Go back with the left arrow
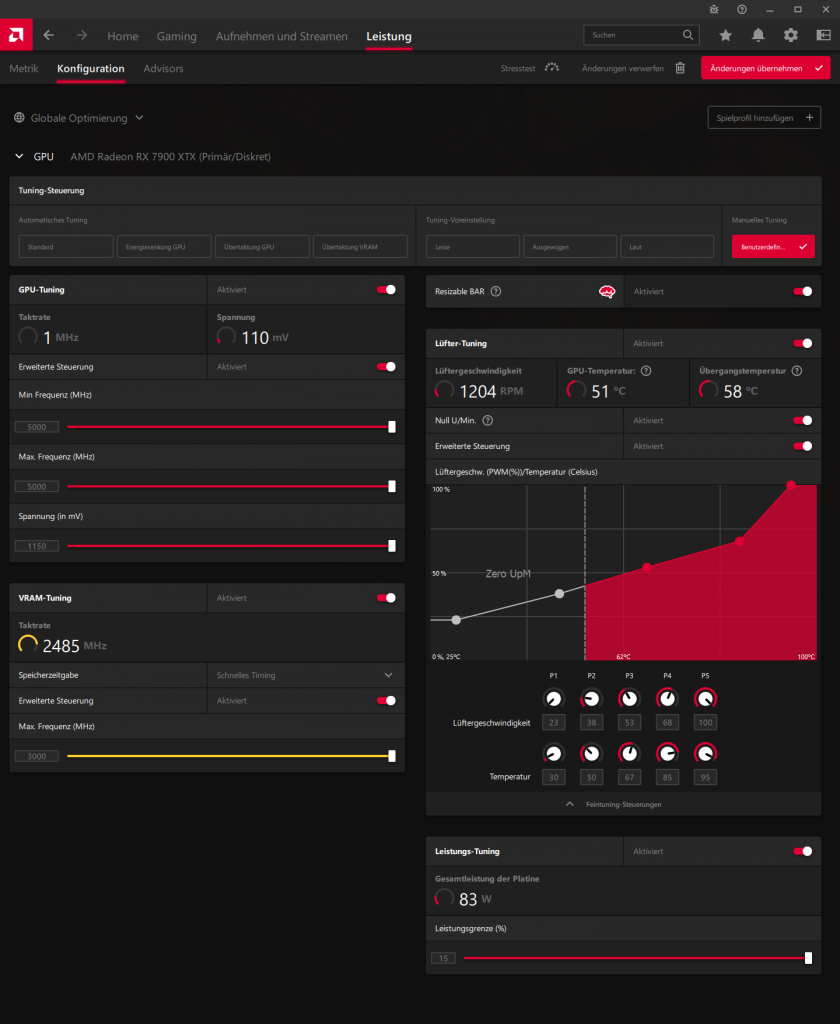Image resolution: width=840 pixels, height=1024 pixels. [x=49, y=35]
